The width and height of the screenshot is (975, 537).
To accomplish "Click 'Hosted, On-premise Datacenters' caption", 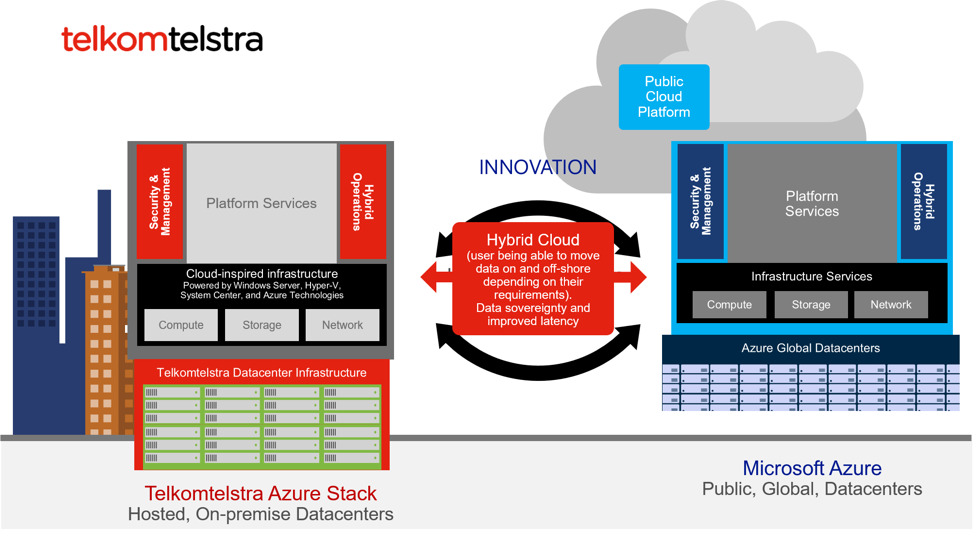I will (261, 515).
